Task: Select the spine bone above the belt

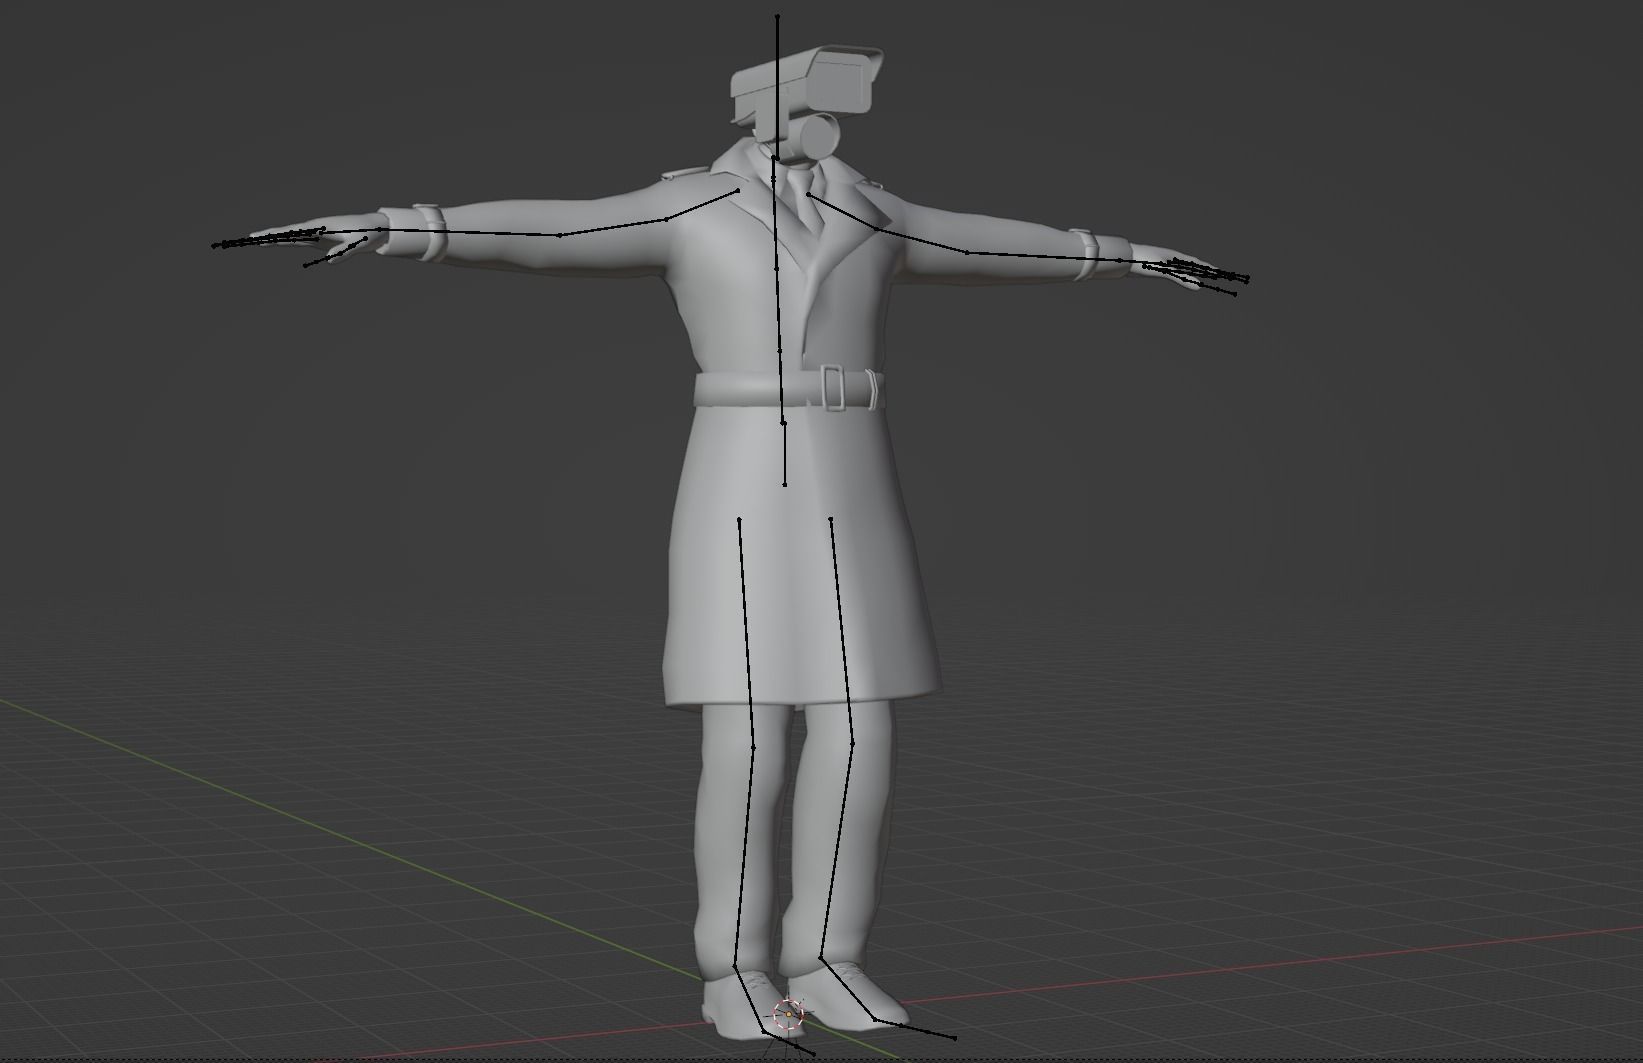Action: click(x=778, y=308)
